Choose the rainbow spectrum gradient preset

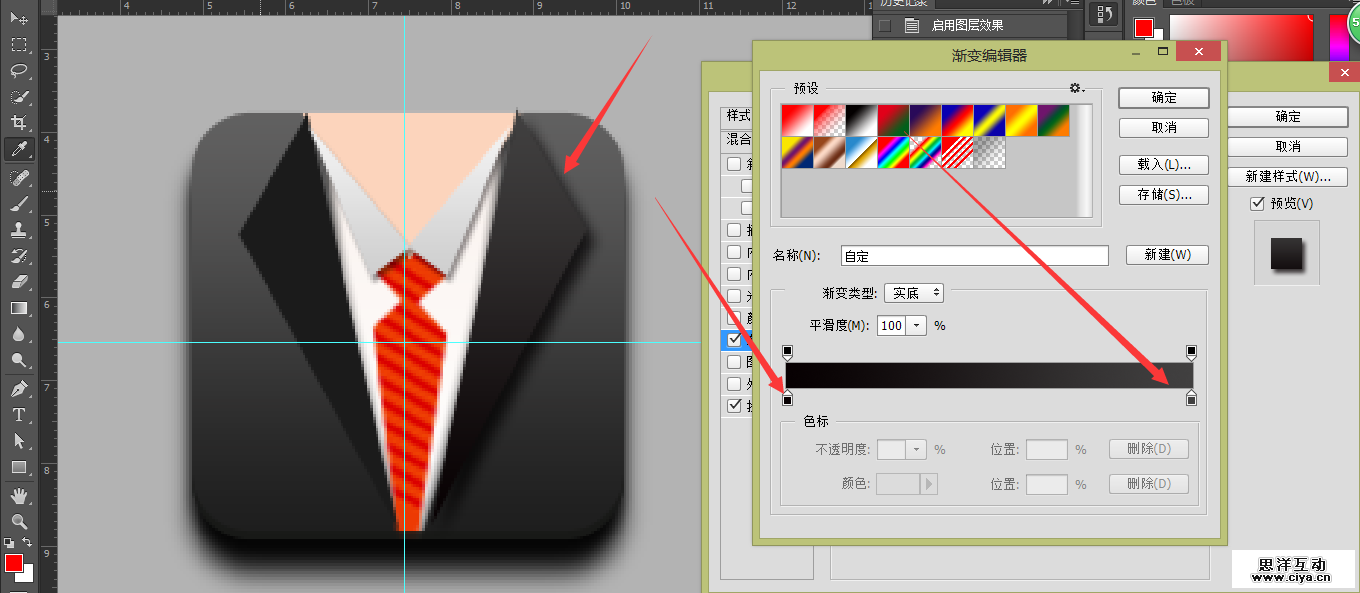click(893, 153)
